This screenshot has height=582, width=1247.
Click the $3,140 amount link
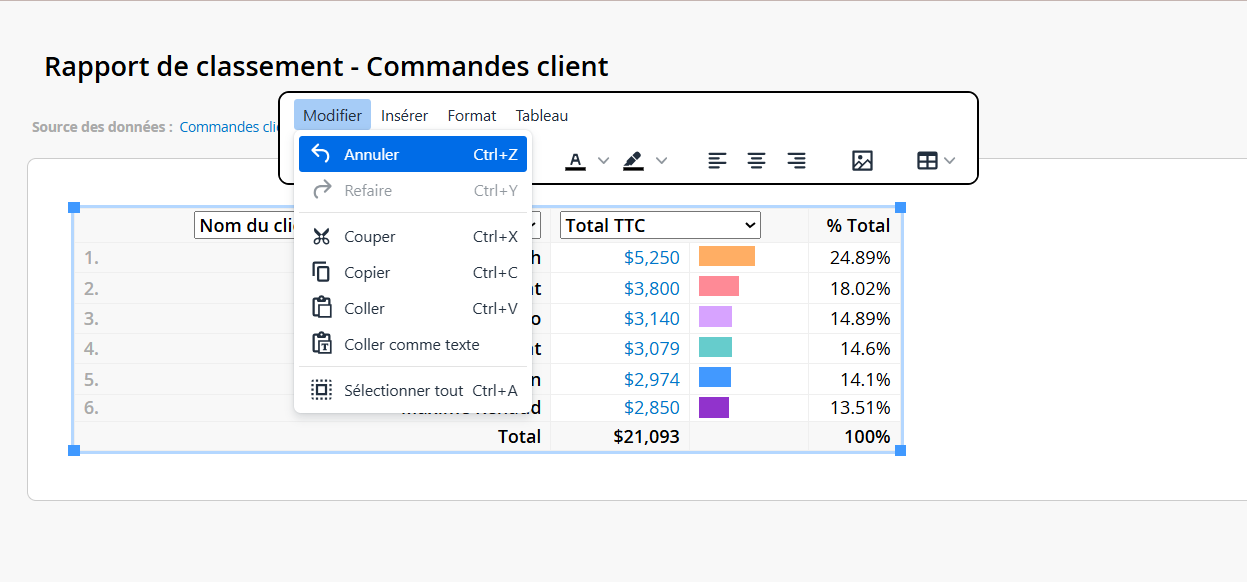click(x=652, y=318)
